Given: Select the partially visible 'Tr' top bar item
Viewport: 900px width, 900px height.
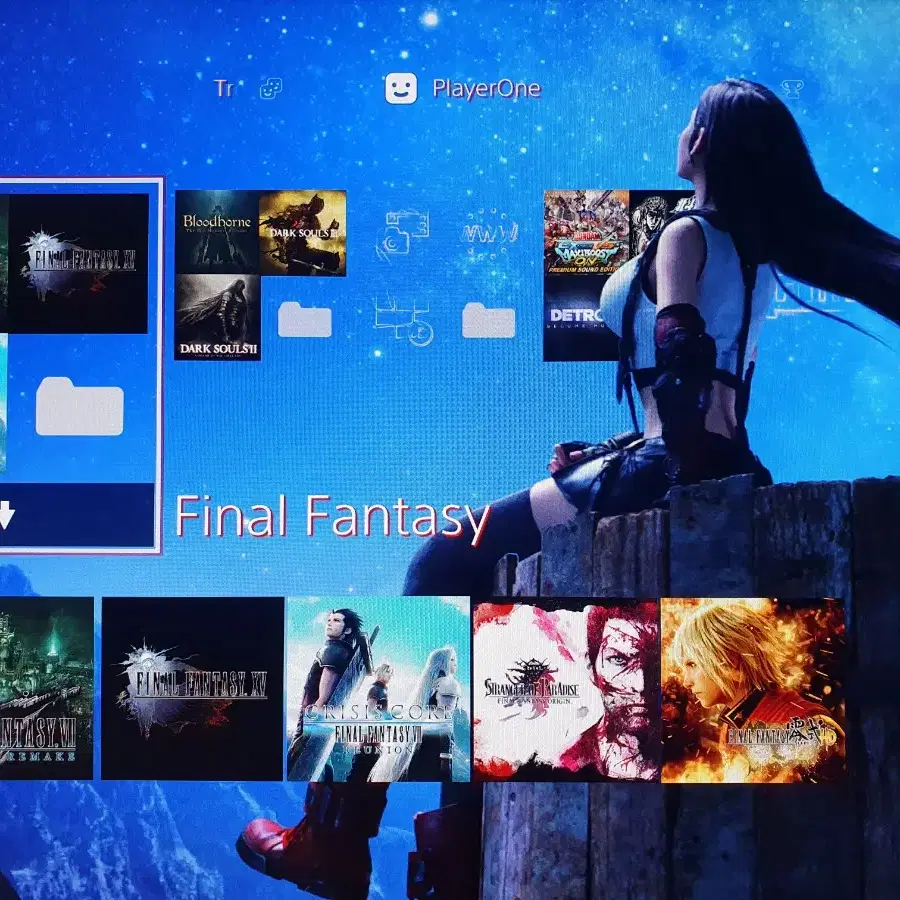Looking at the screenshot, I should click(224, 88).
